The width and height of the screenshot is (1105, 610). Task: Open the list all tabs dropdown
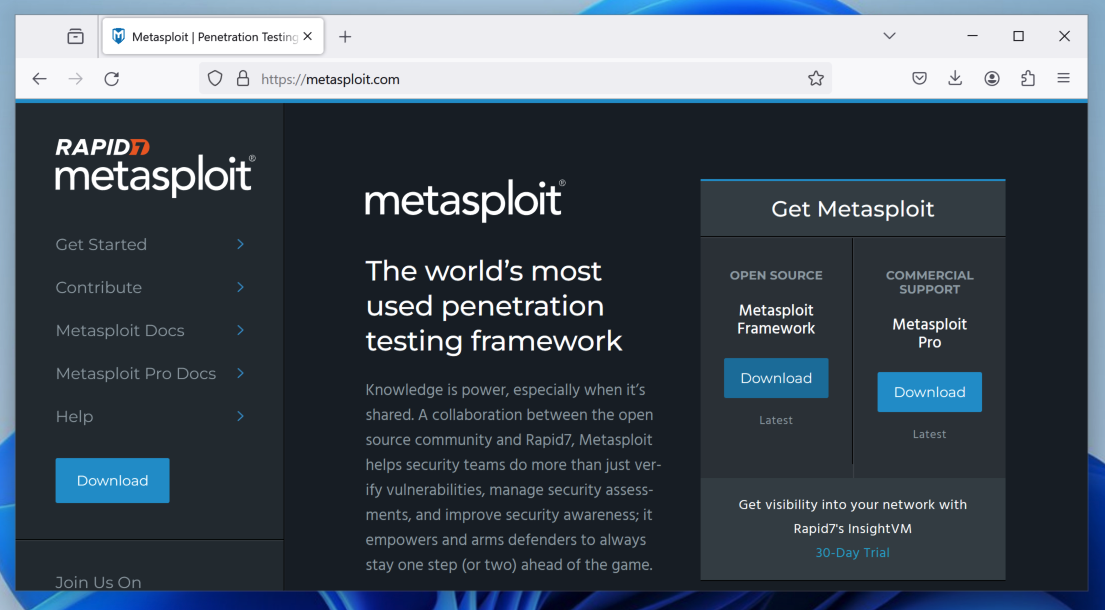(889, 36)
